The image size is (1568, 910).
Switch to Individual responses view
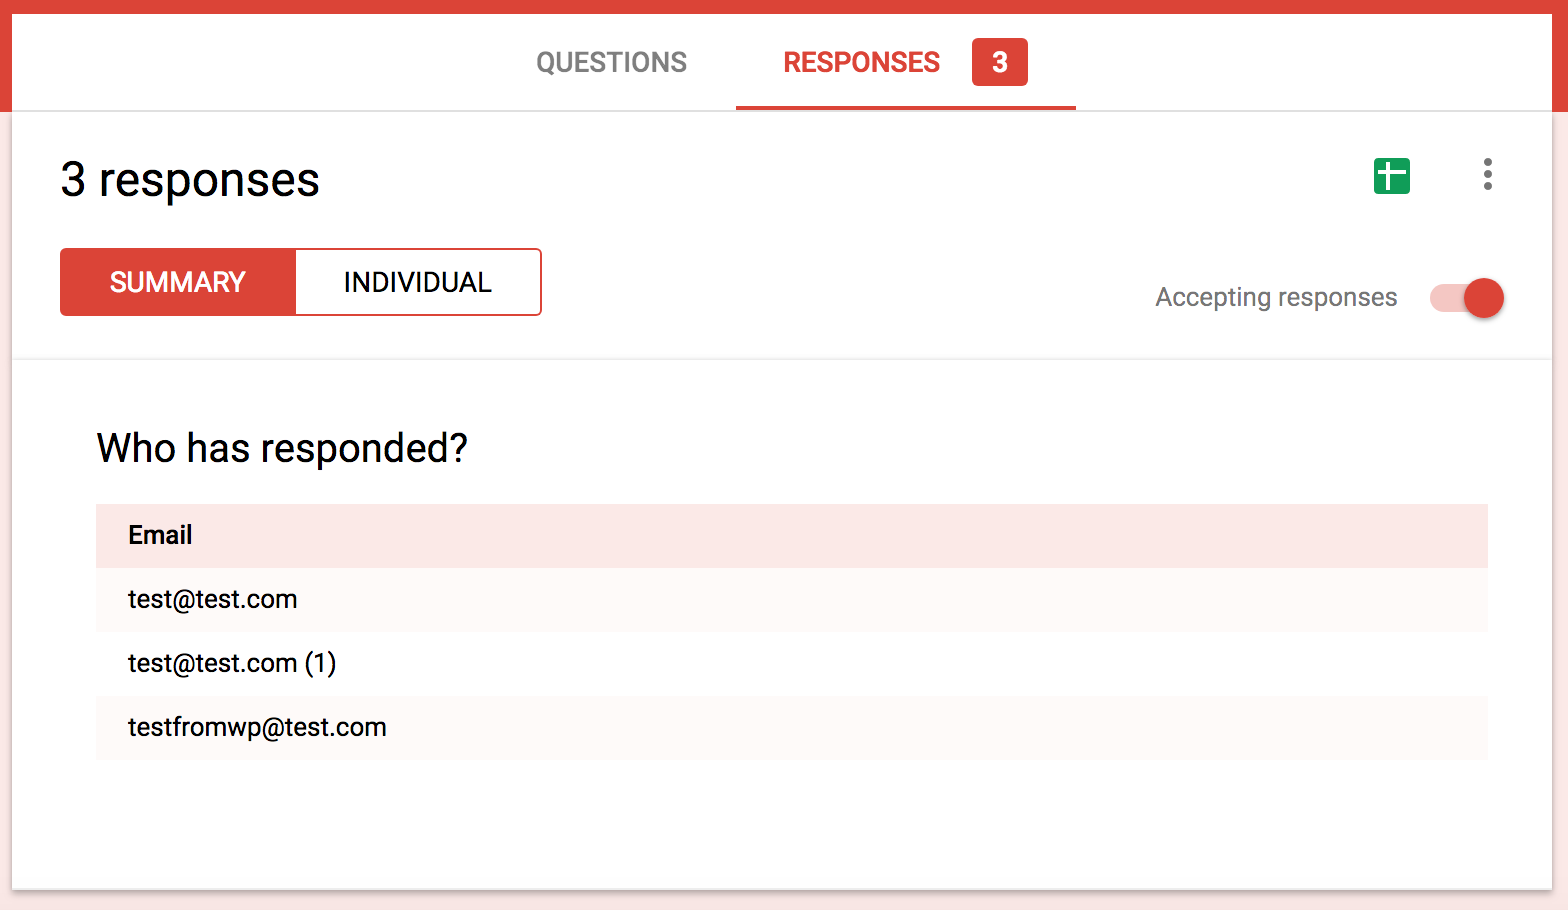pyautogui.click(x=418, y=283)
